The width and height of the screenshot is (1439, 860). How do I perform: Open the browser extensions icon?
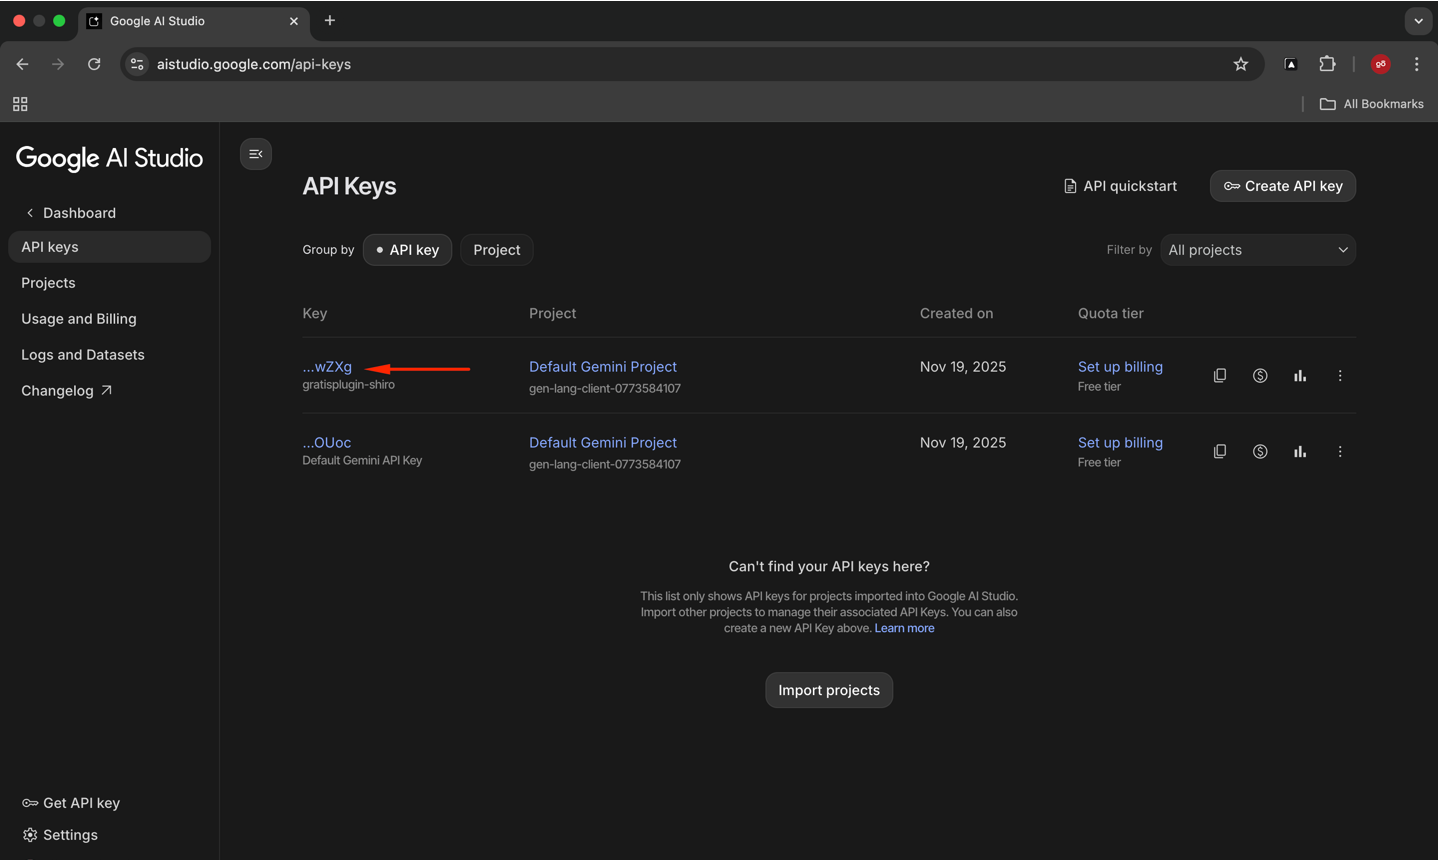pyautogui.click(x=1327, y=64)
